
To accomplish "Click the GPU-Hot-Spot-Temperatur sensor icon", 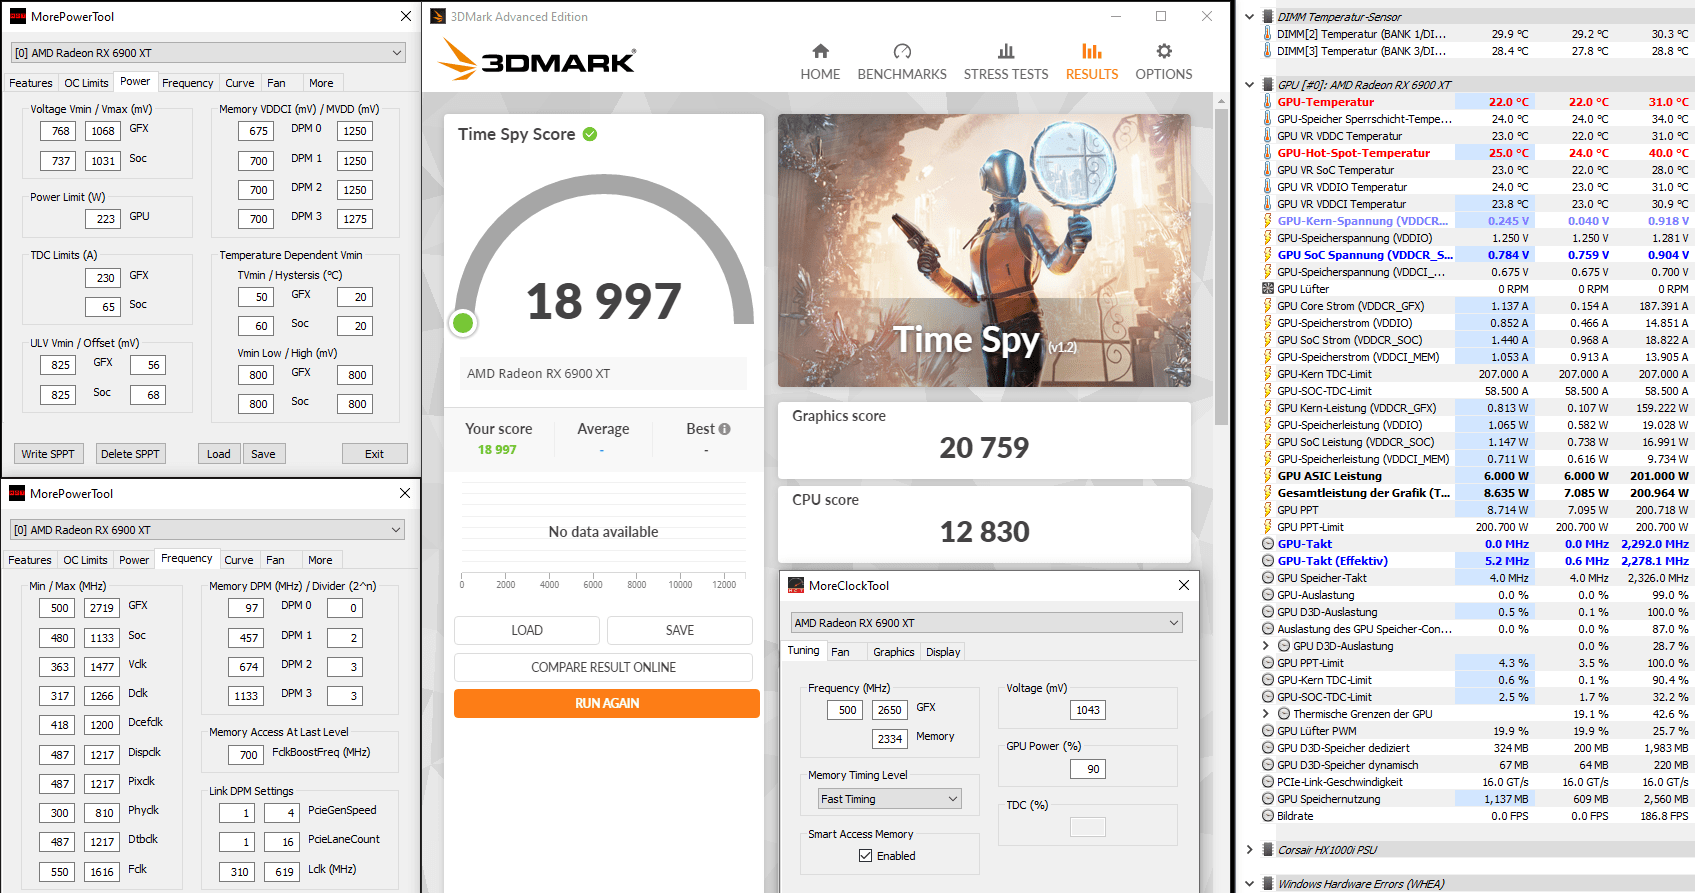I will (1268, 153).
